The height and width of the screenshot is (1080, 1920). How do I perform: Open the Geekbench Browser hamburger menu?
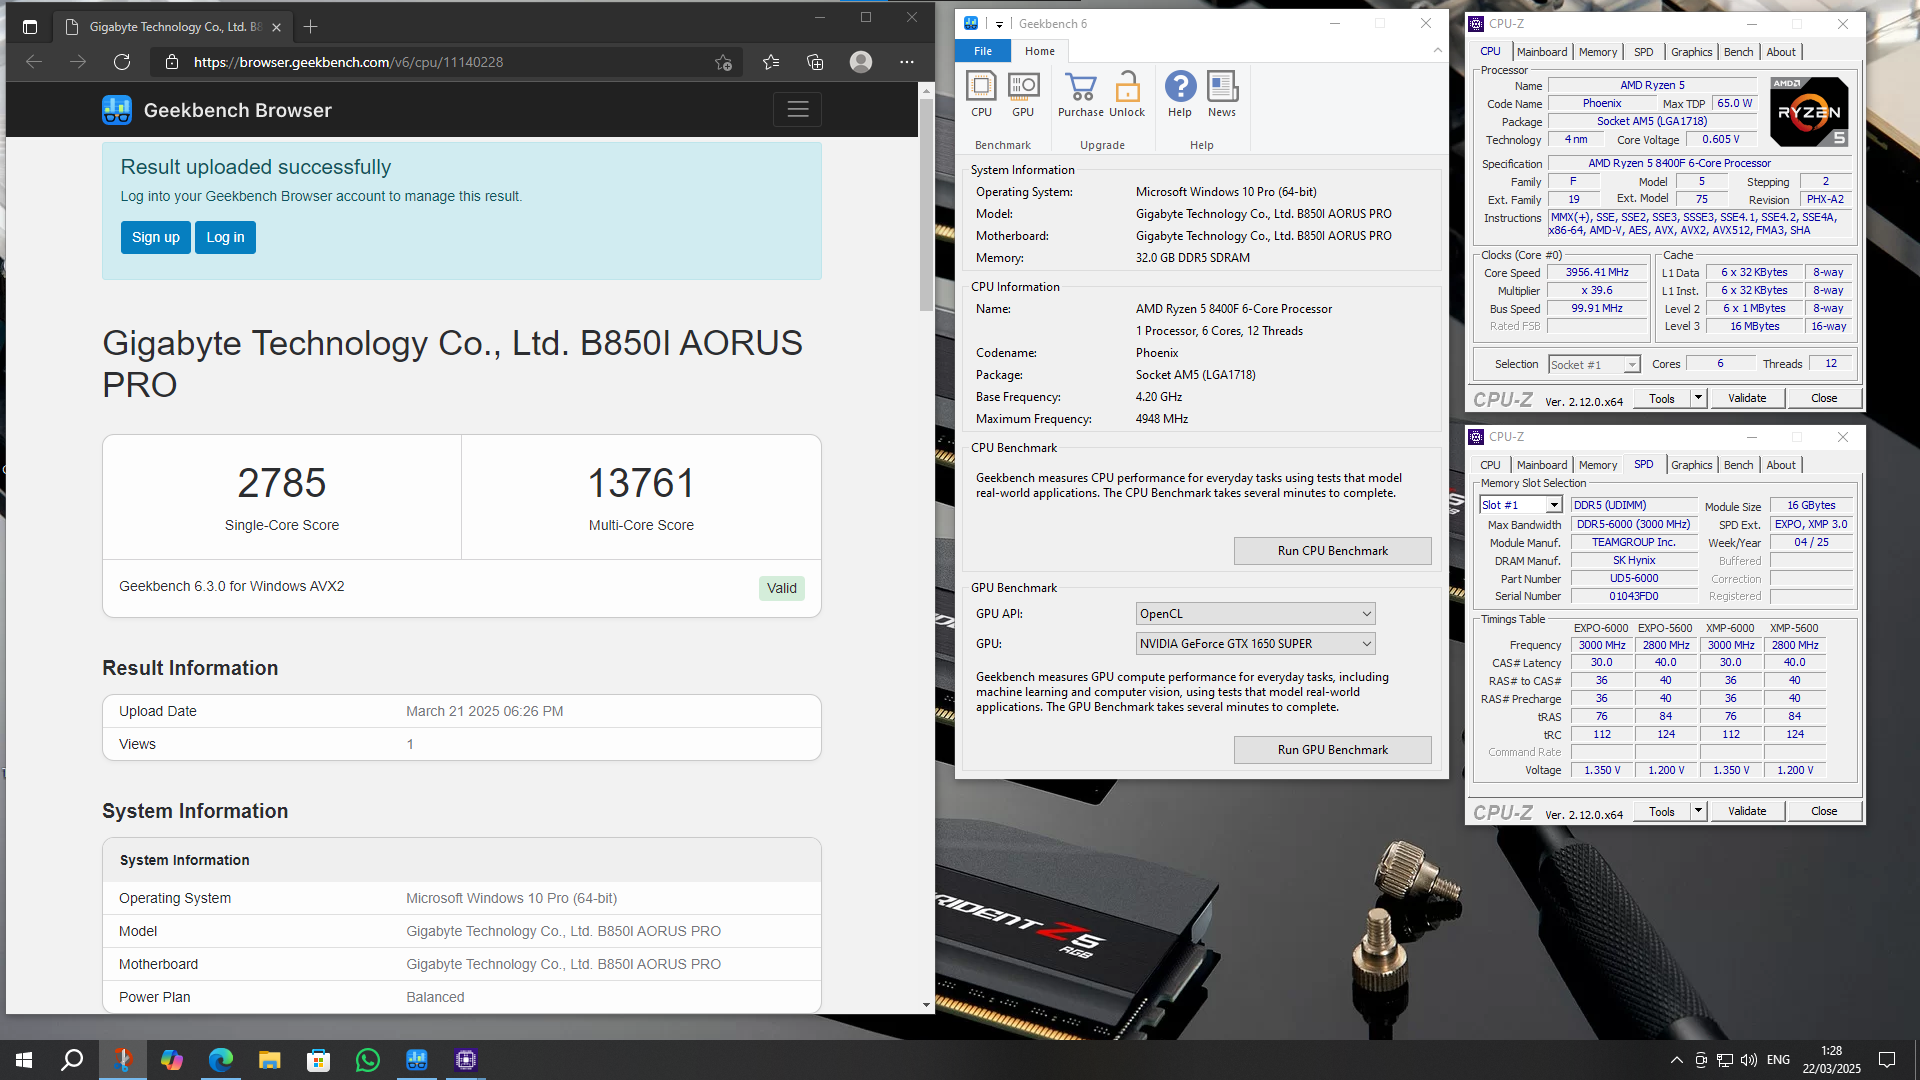point(797,110)
